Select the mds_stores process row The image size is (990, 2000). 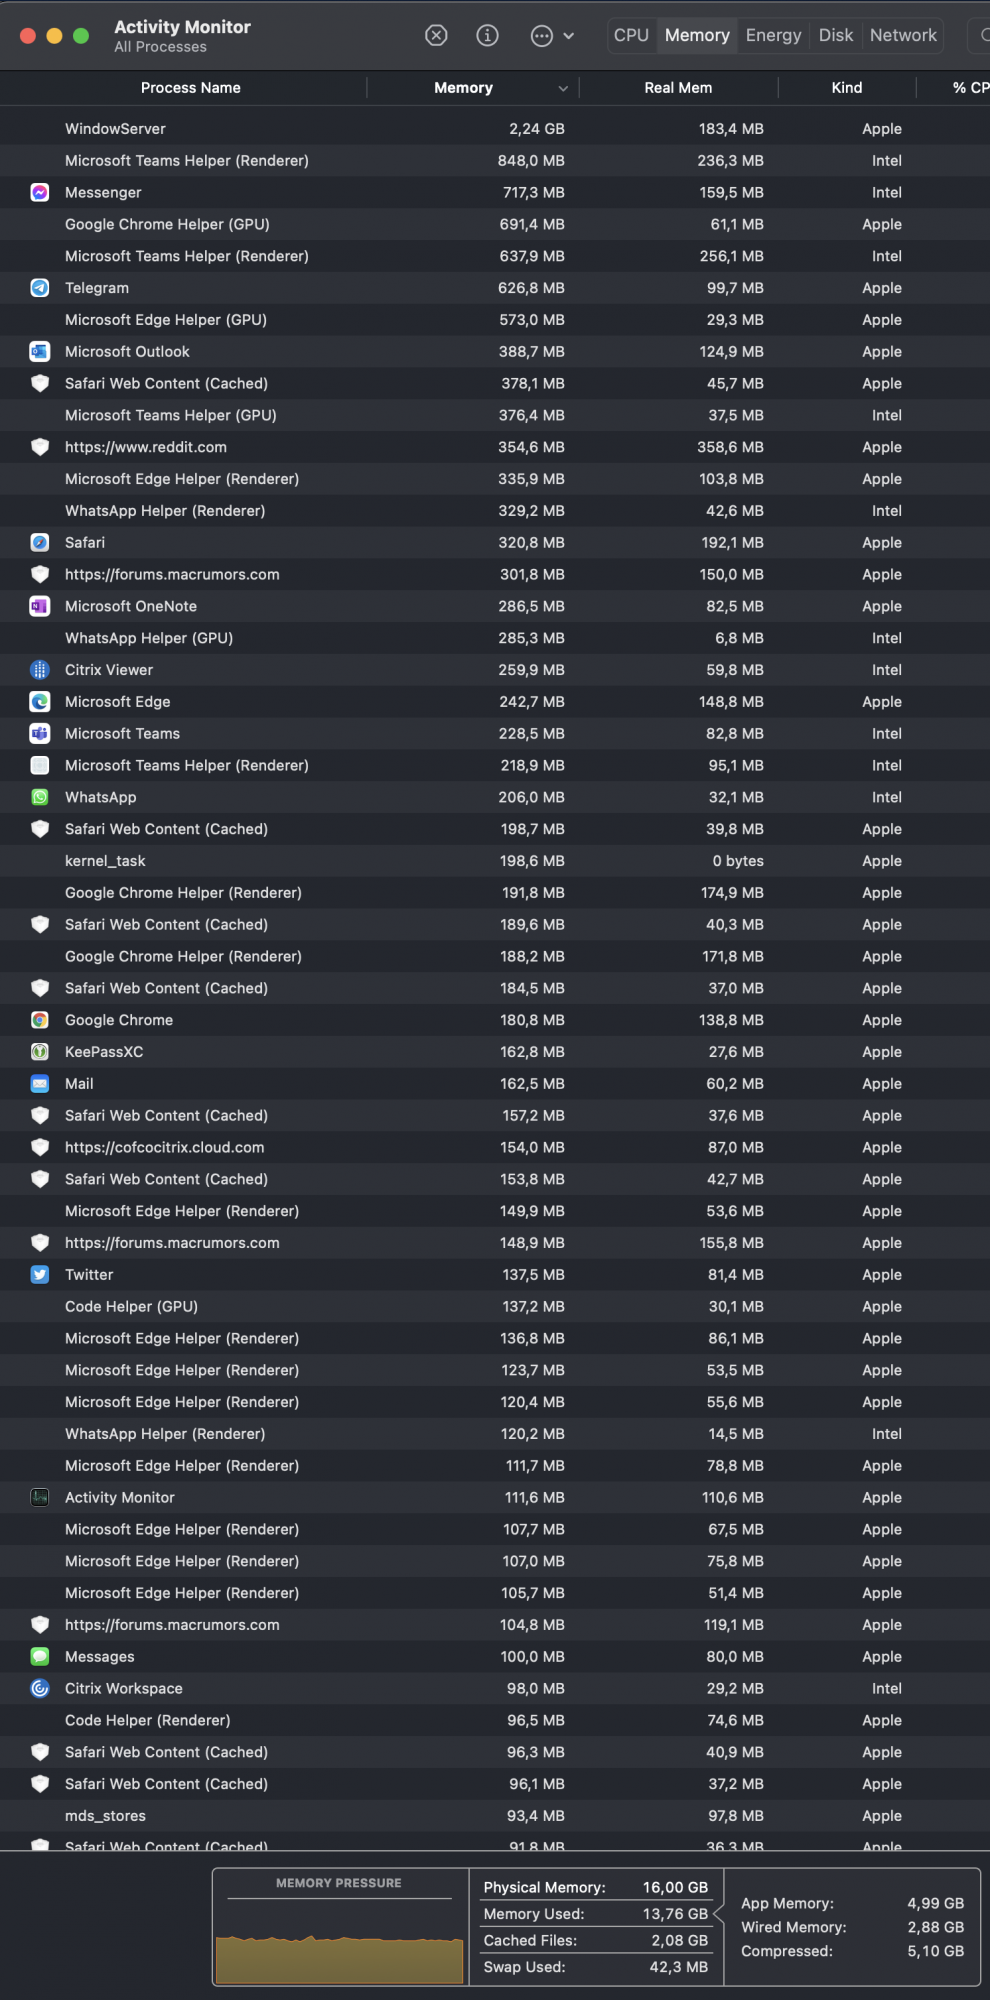tap(495, 1816)
